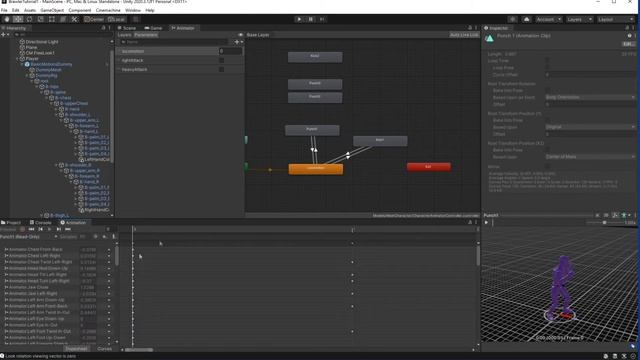Toggle Loop Pose checkbox in Inspector
Image resolution: width=640 pixels, height=360 pixels.
tap(547, 68)
